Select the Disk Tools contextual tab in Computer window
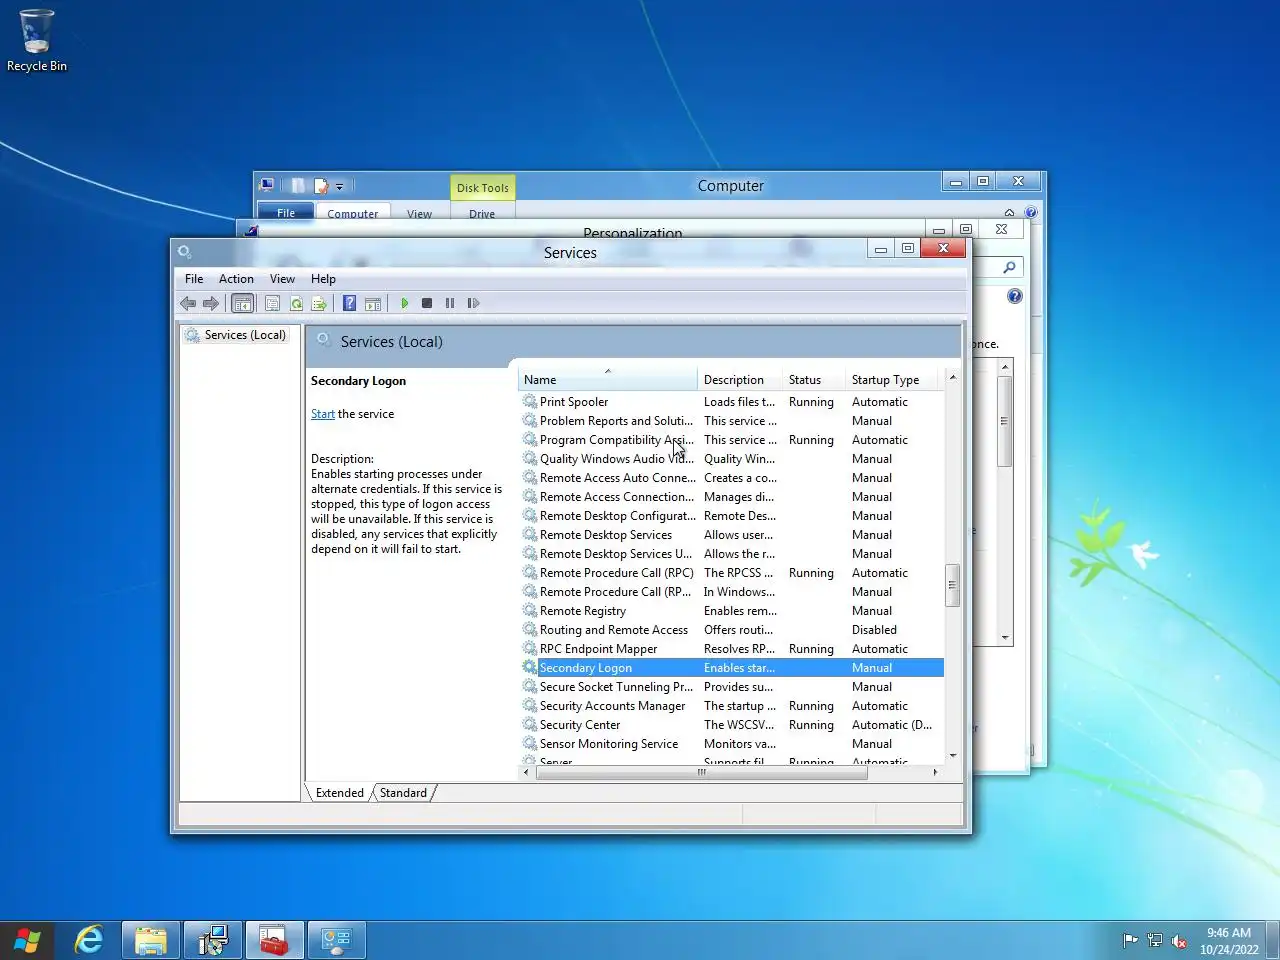 pyautogui.click(x=482, y=187)
